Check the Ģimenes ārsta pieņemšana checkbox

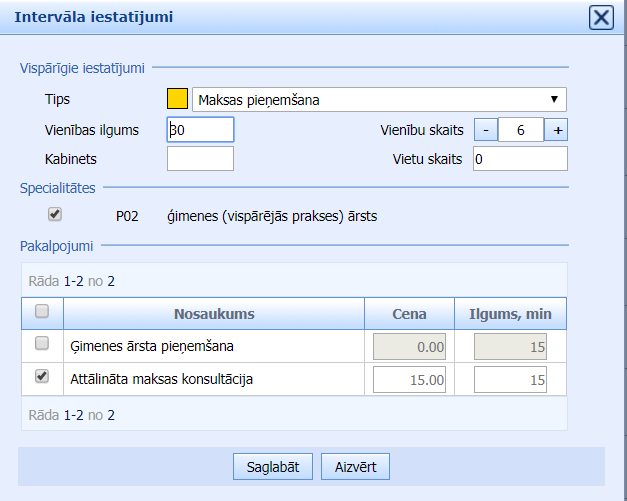point(42,344)
